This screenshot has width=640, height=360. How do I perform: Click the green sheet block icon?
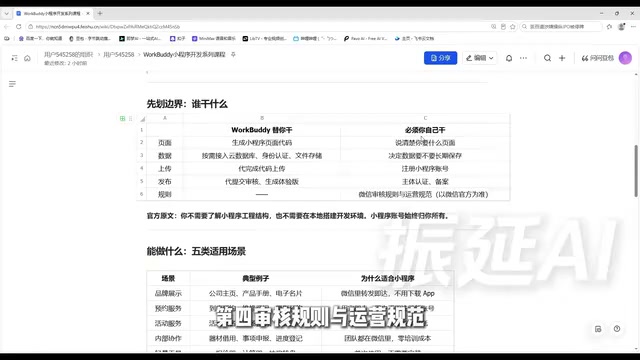pyautogui.click(x=122, y=118)
